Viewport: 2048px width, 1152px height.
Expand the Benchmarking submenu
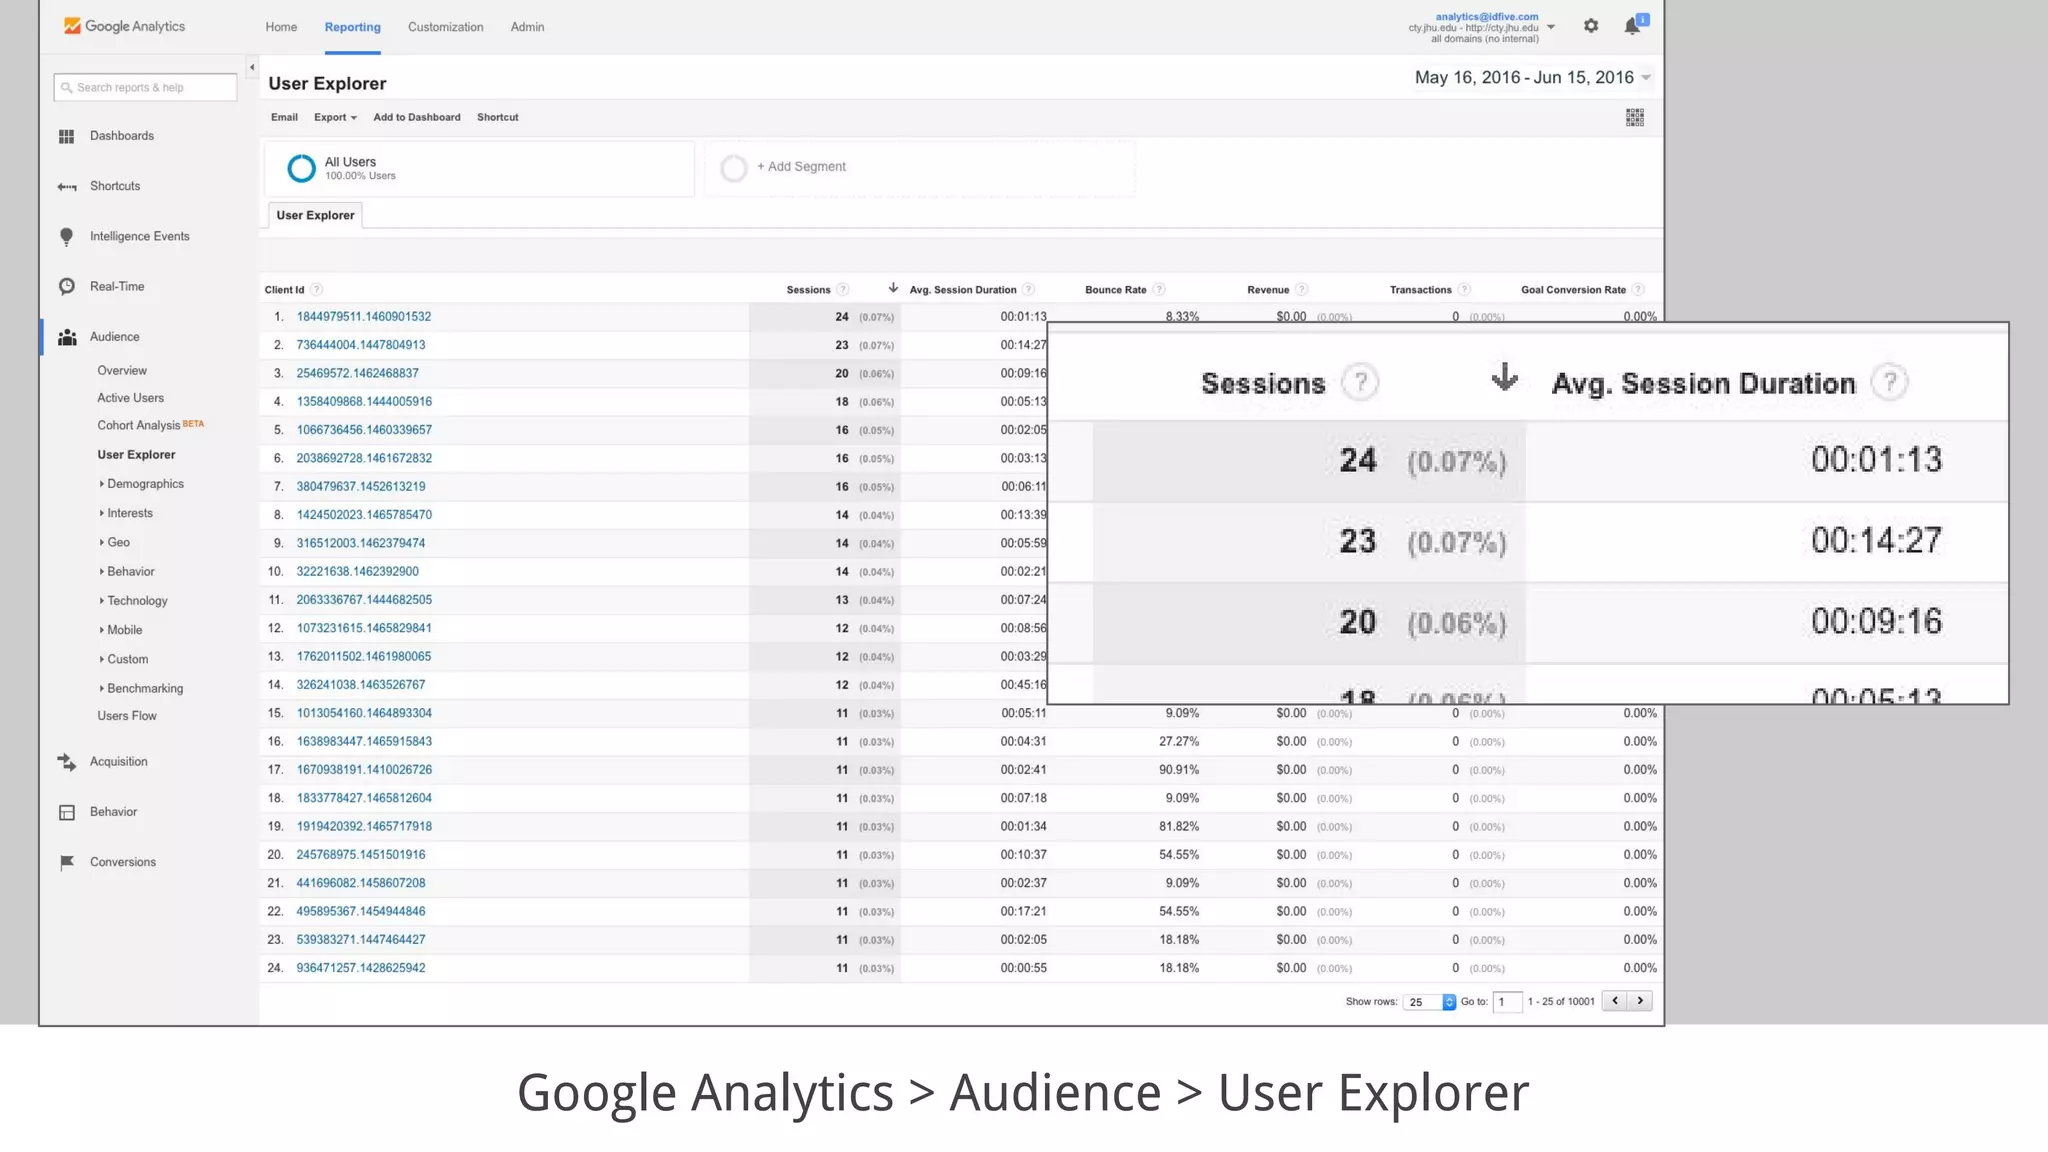click(141, 689)
